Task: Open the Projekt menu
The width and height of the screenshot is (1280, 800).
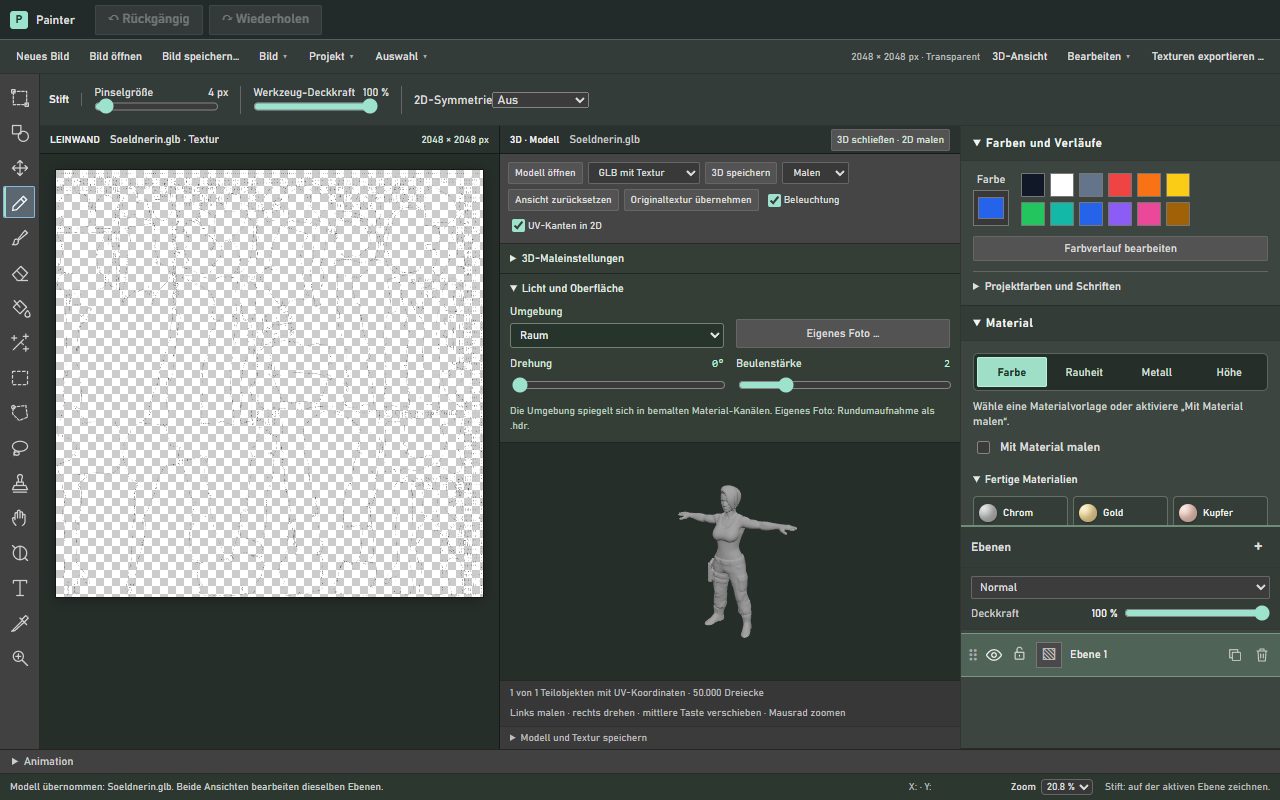Action: 332,57
